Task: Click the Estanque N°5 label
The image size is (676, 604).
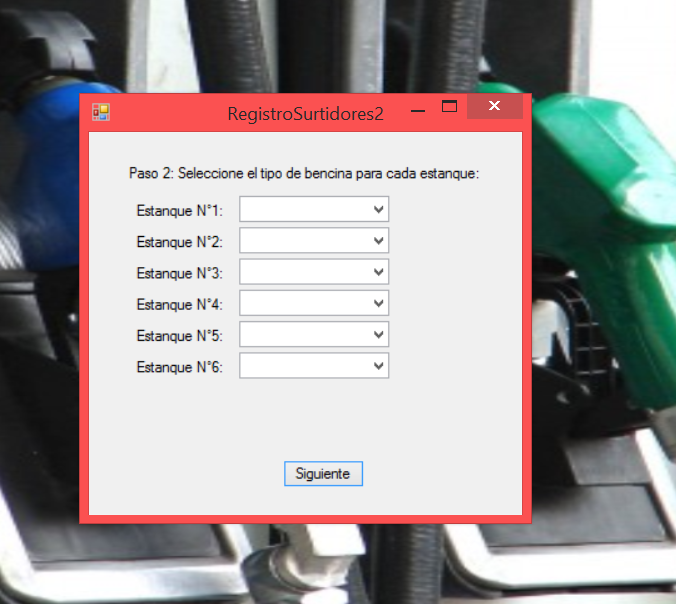Action: [179, 335]
